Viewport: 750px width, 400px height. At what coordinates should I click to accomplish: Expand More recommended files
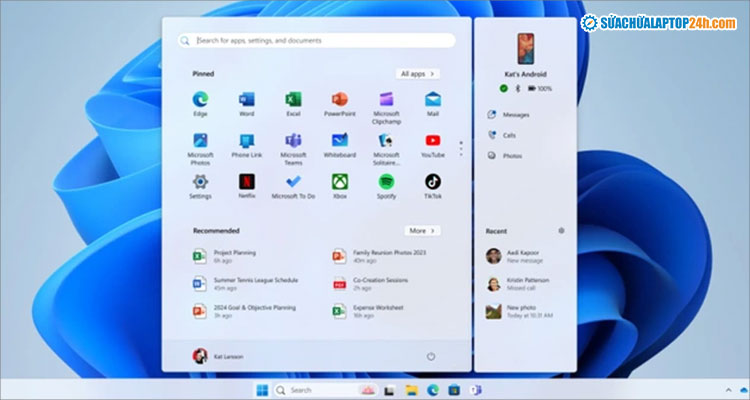point(421,230)
